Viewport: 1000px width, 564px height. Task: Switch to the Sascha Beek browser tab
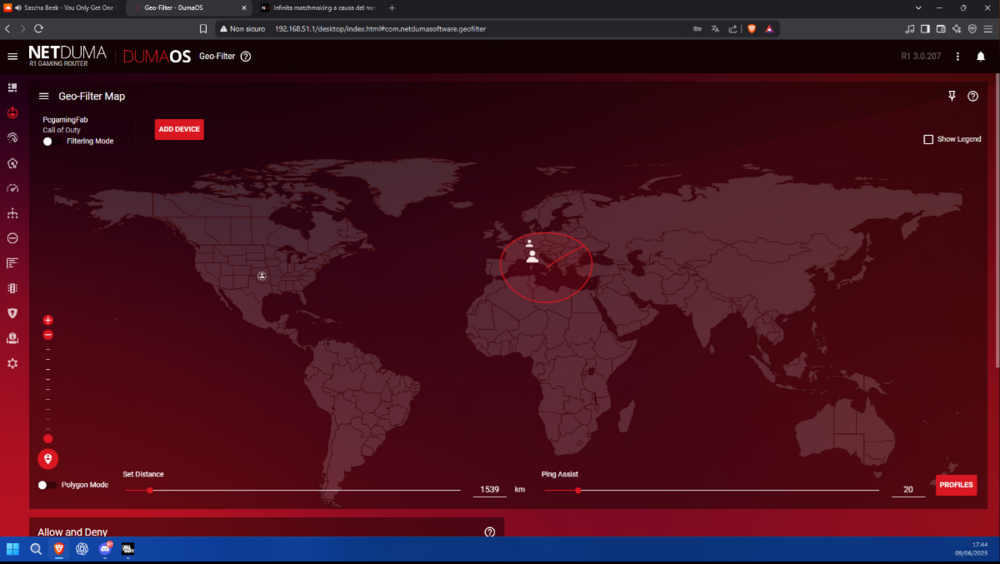coord(62,8)
